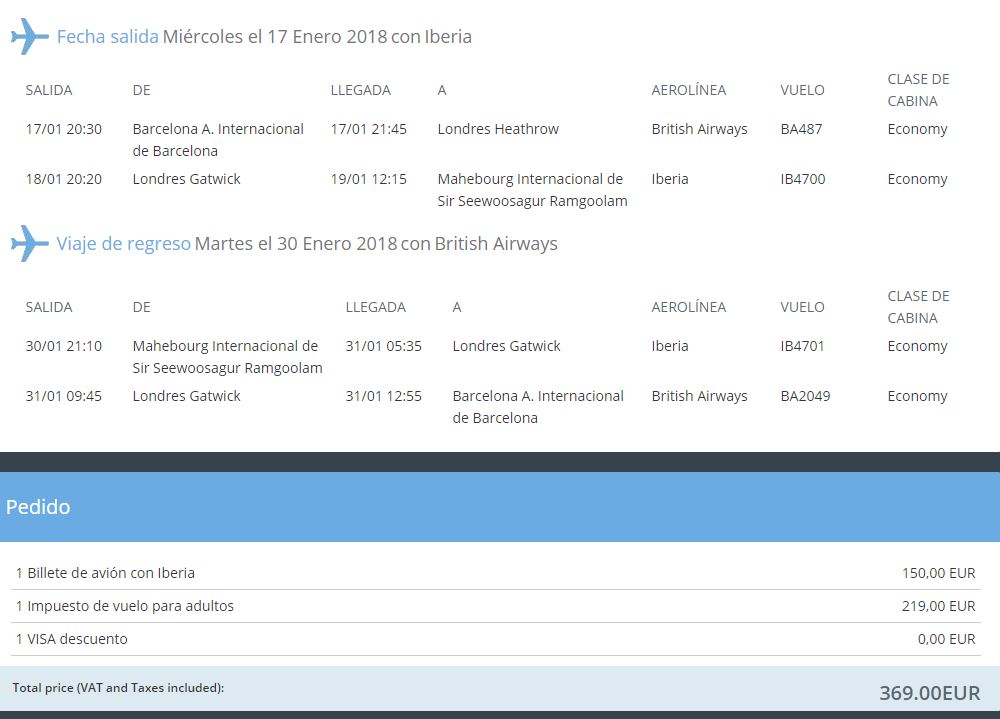Click flight number BA2049

click(805, 396)
